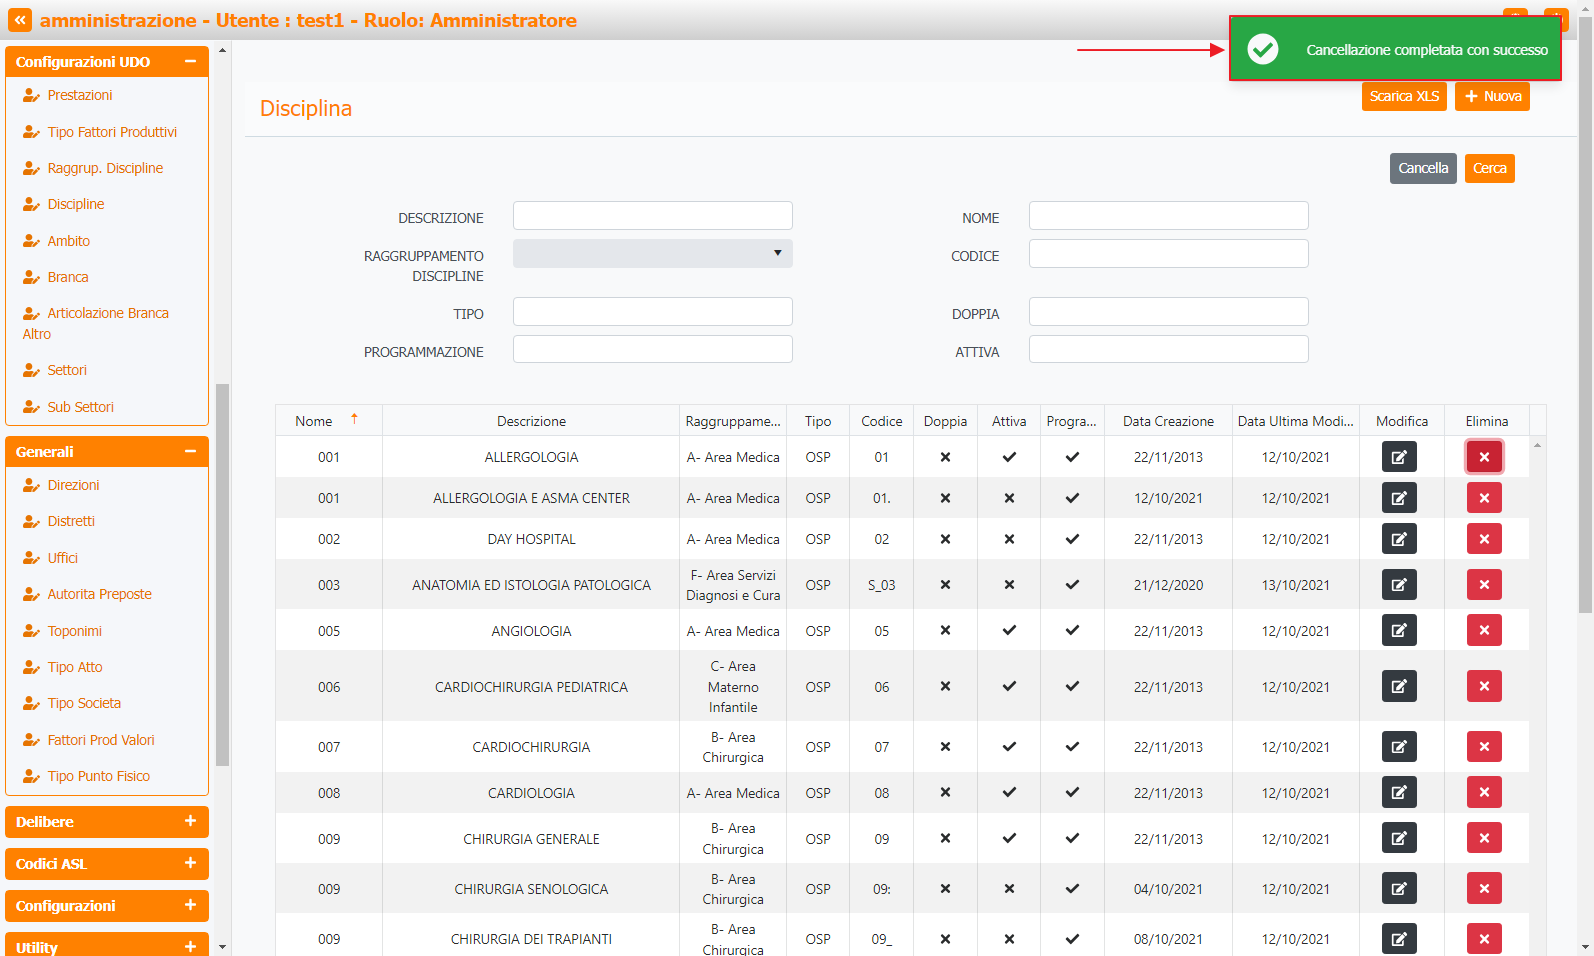Click the Scarica XLS button

pyautogui.click(x=1403, y=96)
